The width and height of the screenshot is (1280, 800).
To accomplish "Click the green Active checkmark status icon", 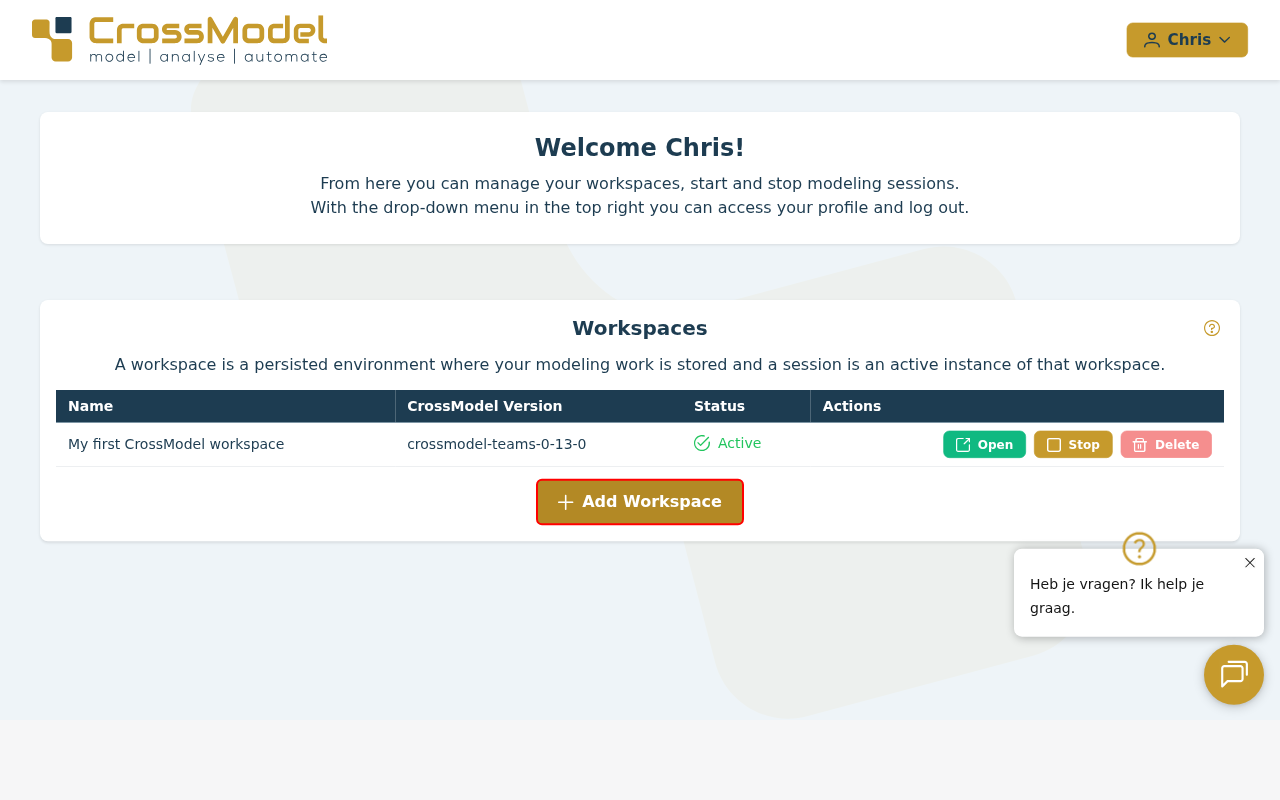I will click(702, 443).
